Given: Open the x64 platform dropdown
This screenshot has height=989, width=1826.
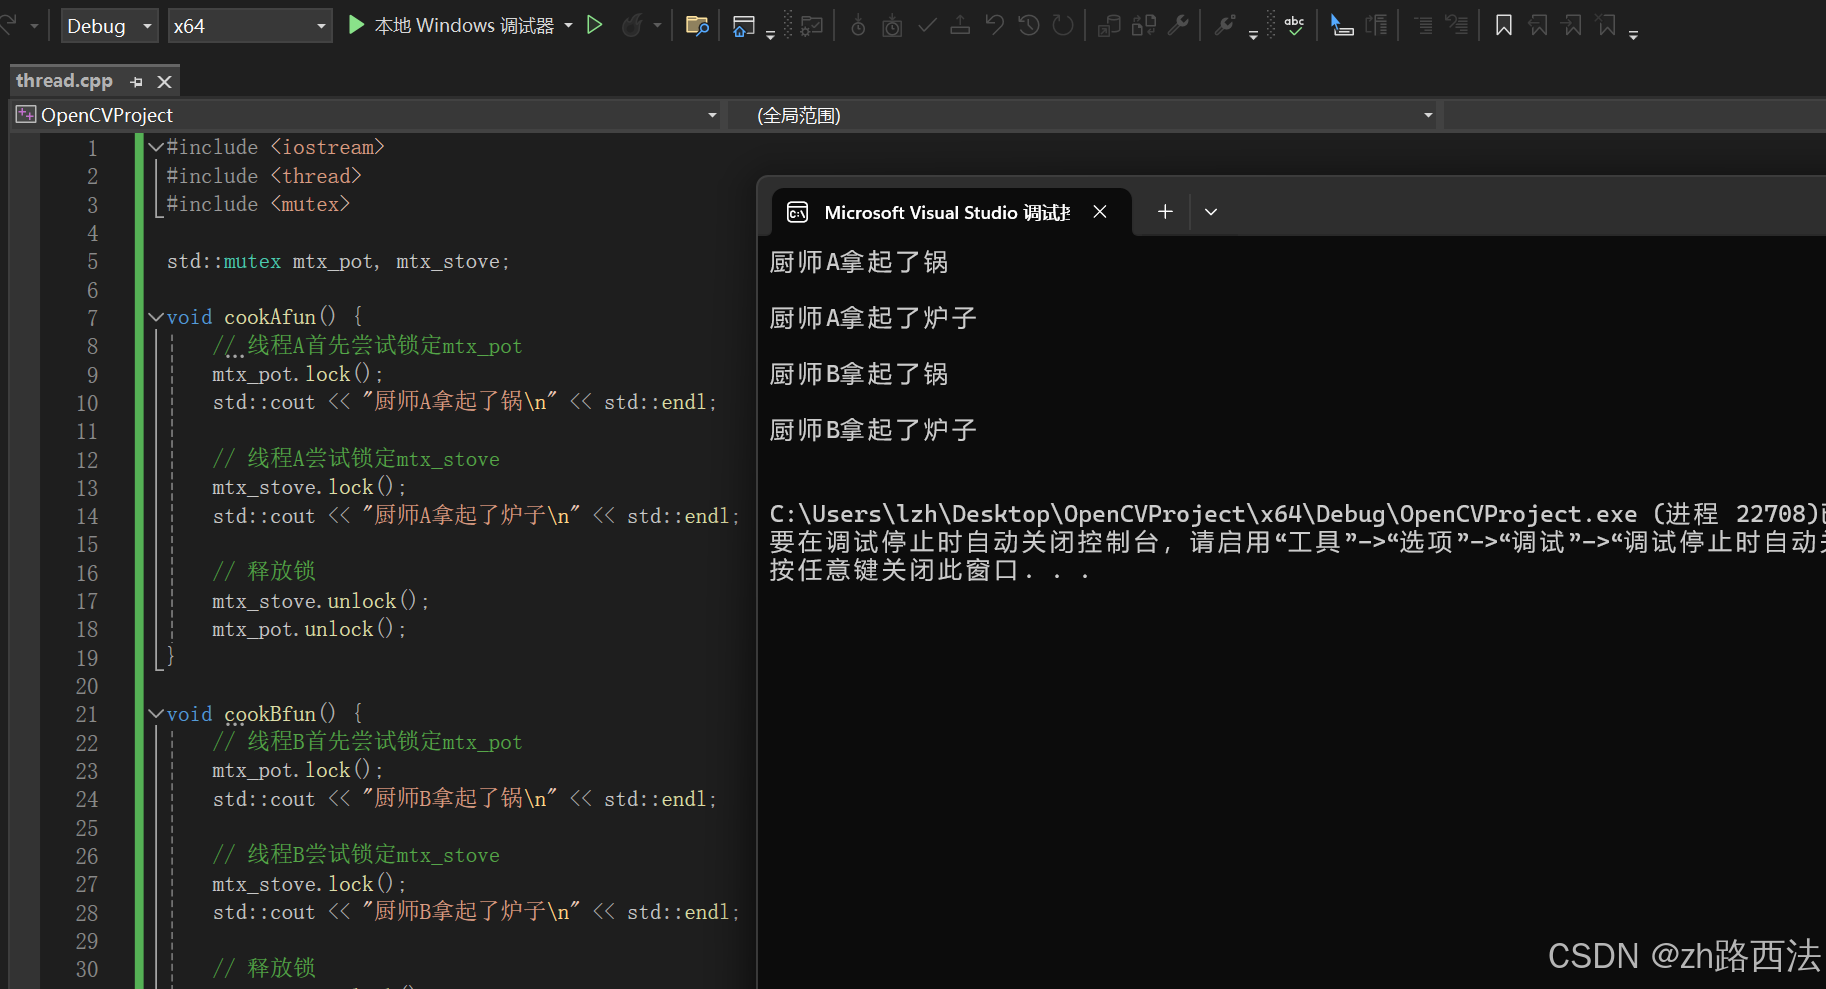Looking at the screenshot, I should click(x=249, y=26).
